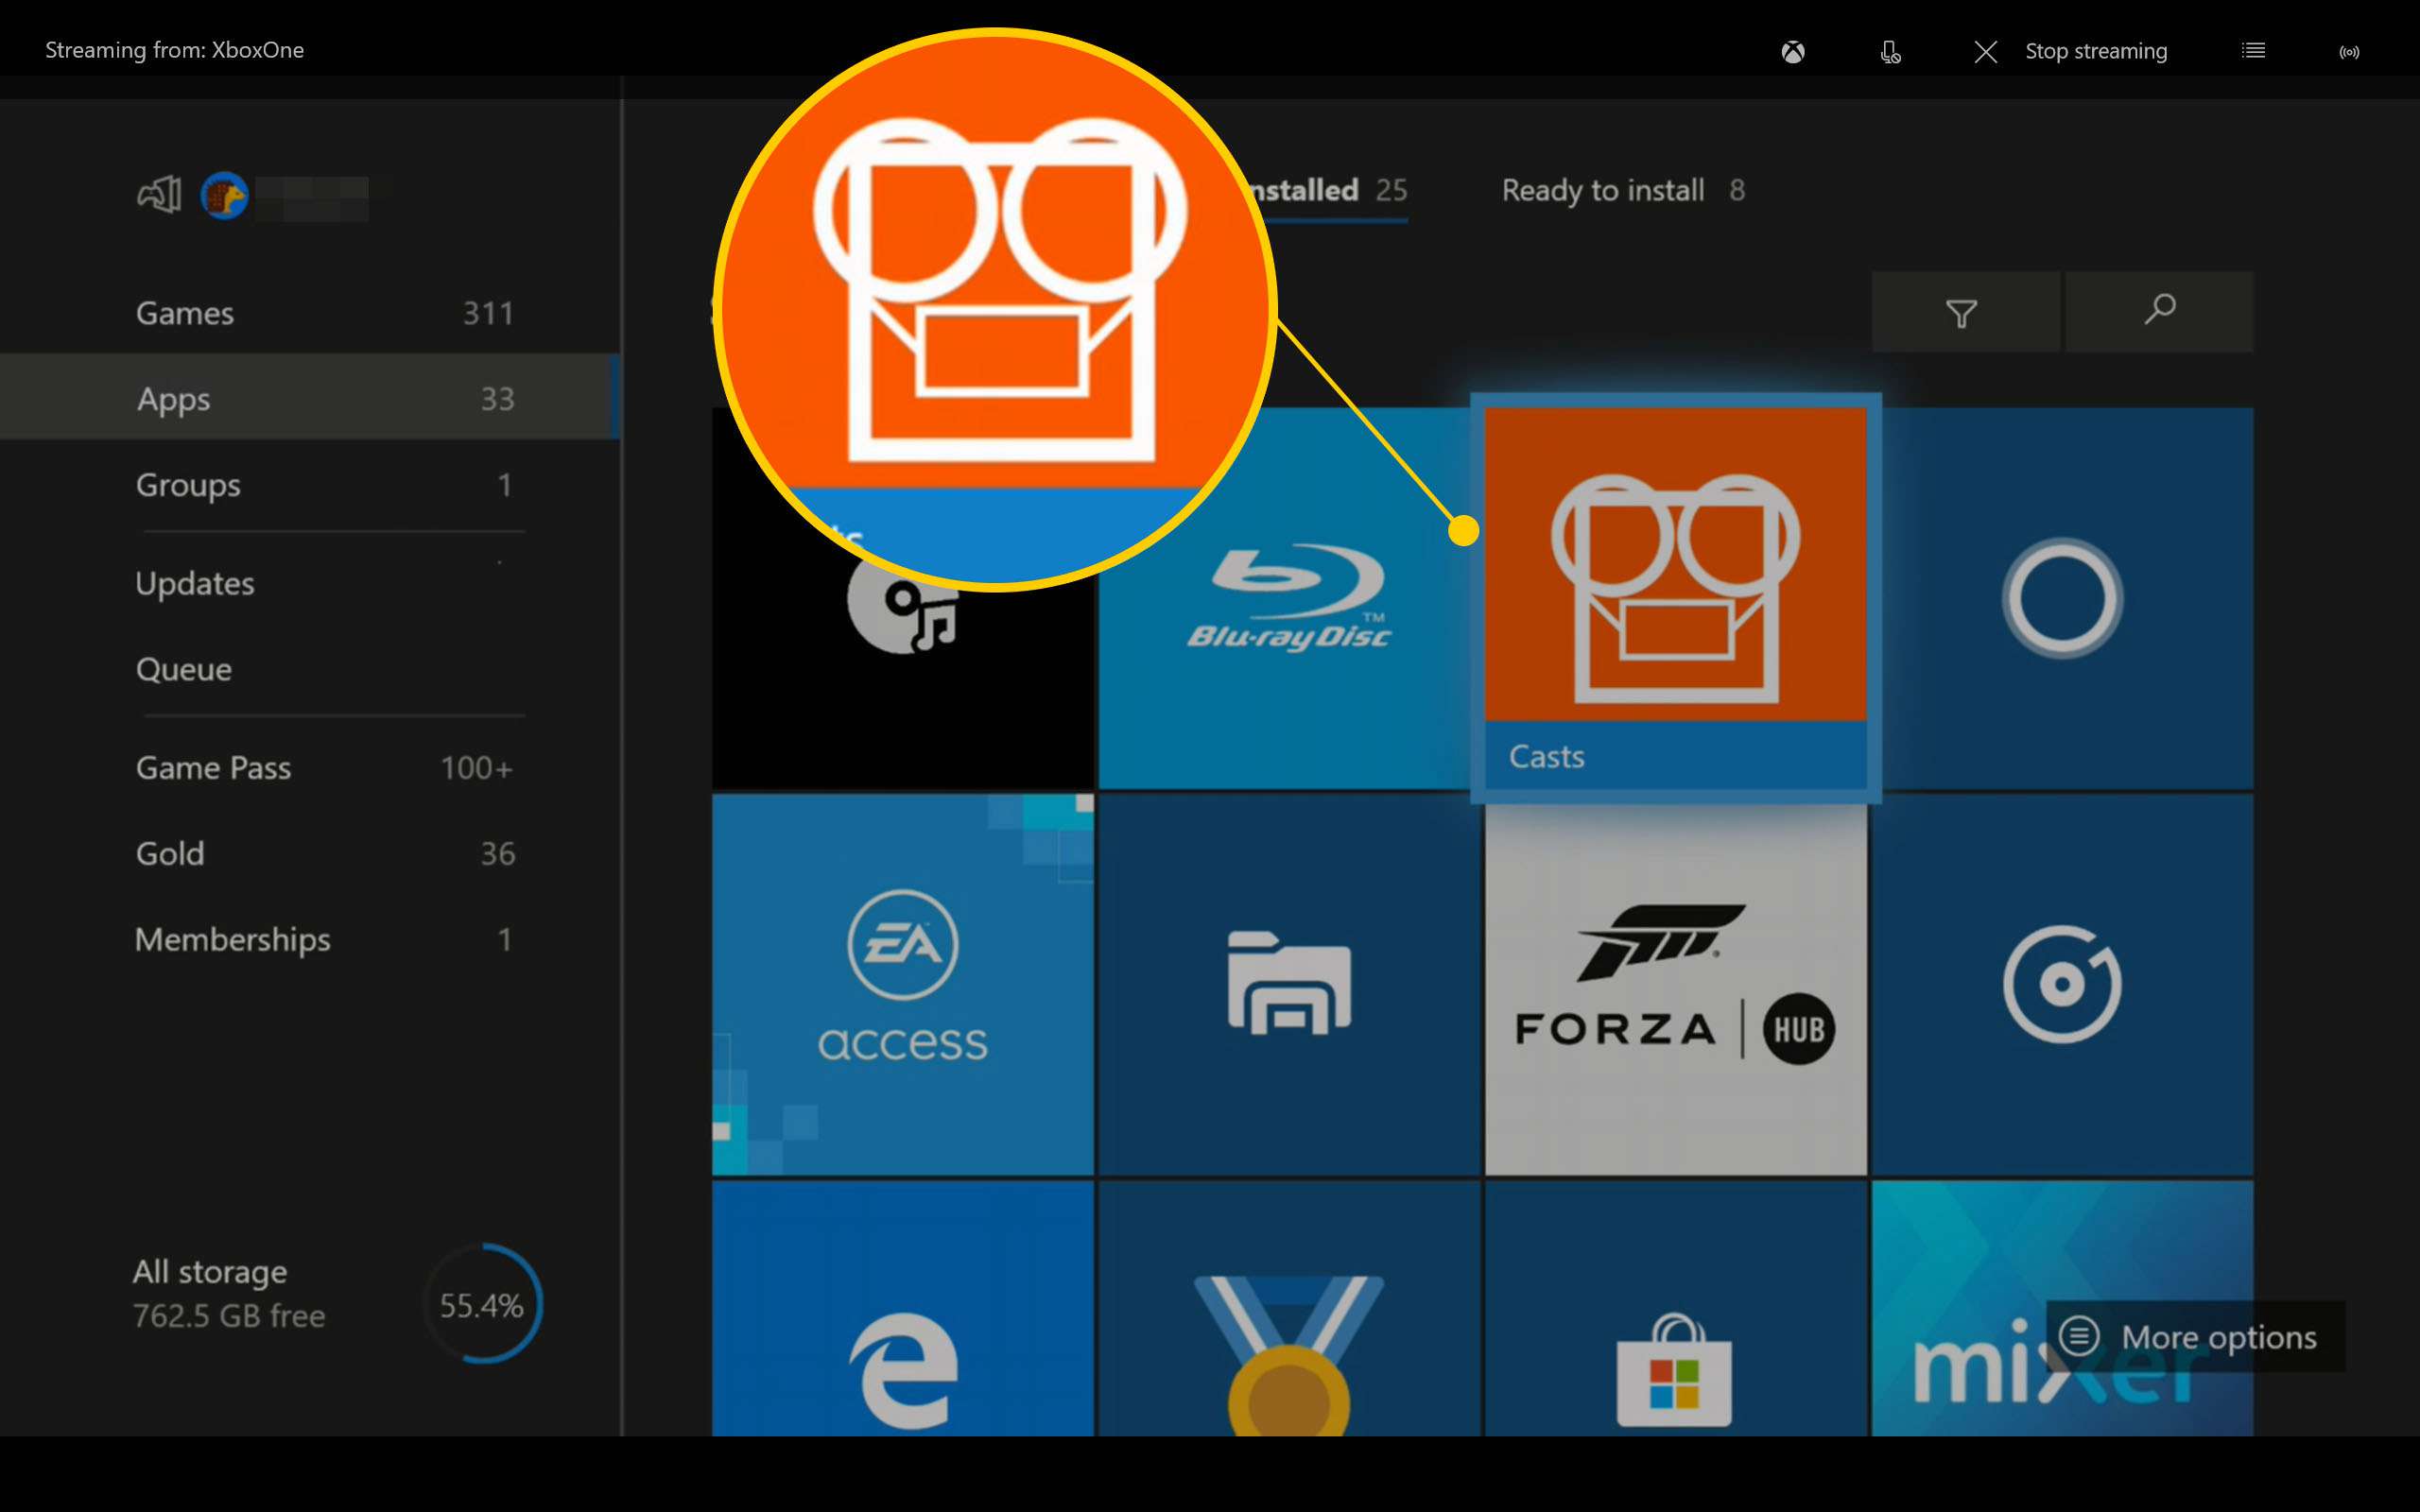This screenshot has height=1512, width=2420.
Task: Open the Xbox home icon in streaming bar
Action: (1793, 51)
